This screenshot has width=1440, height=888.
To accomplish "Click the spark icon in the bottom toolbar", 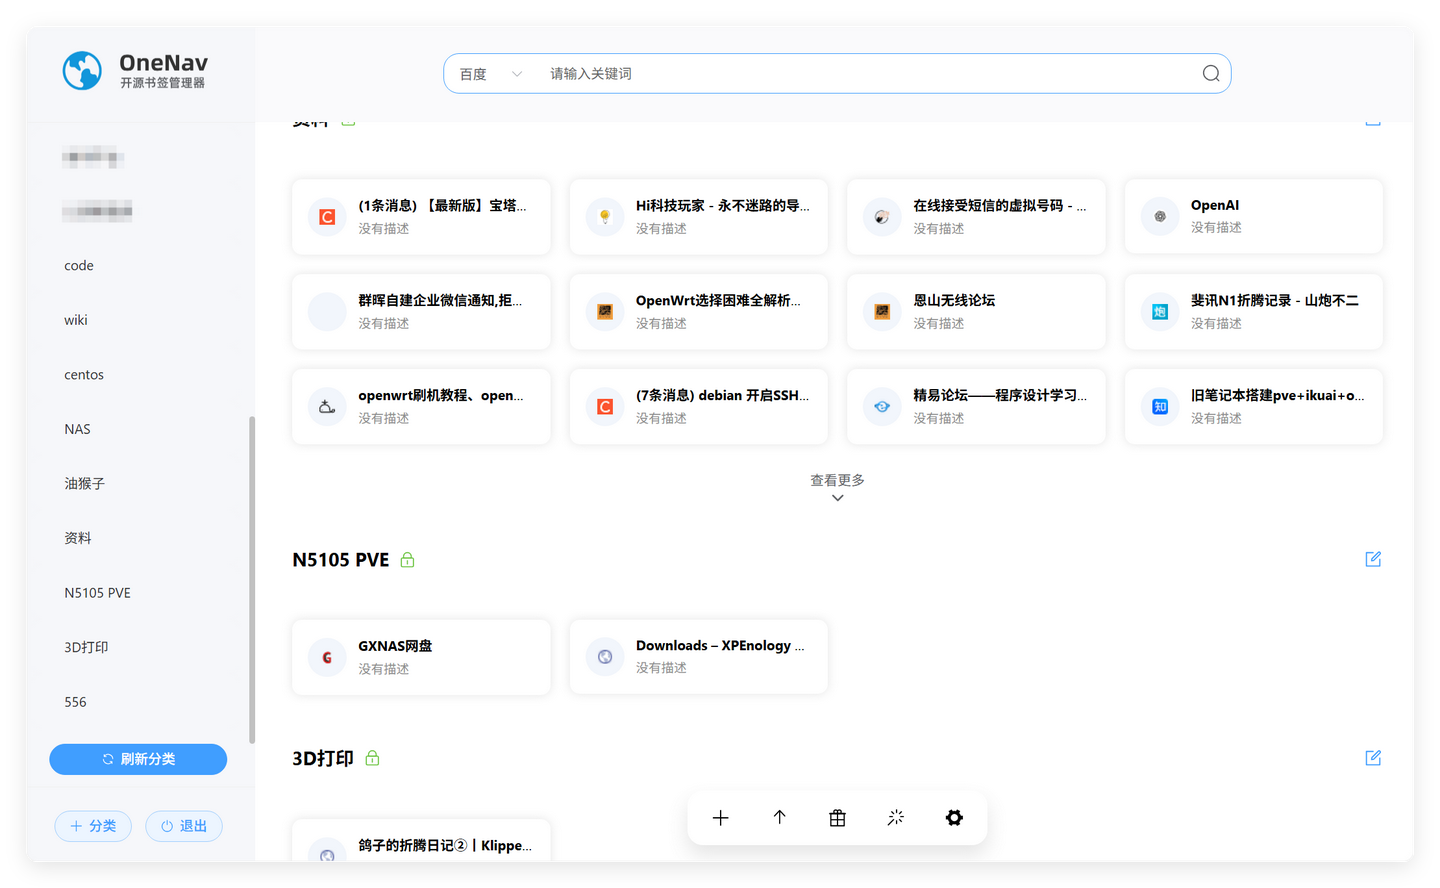I will (x=895, y=817).
